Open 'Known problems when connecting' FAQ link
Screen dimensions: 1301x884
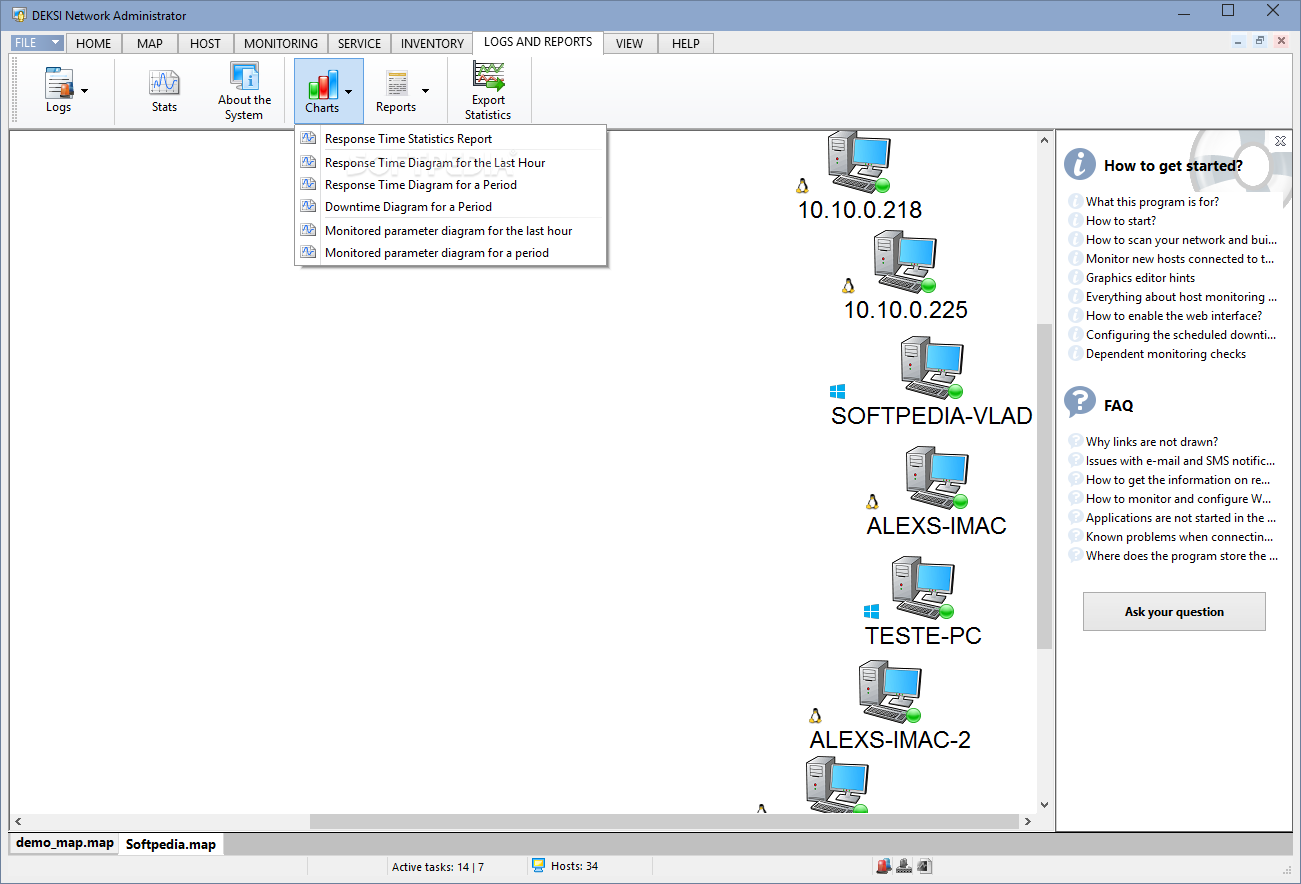[x=1181, y=537]
